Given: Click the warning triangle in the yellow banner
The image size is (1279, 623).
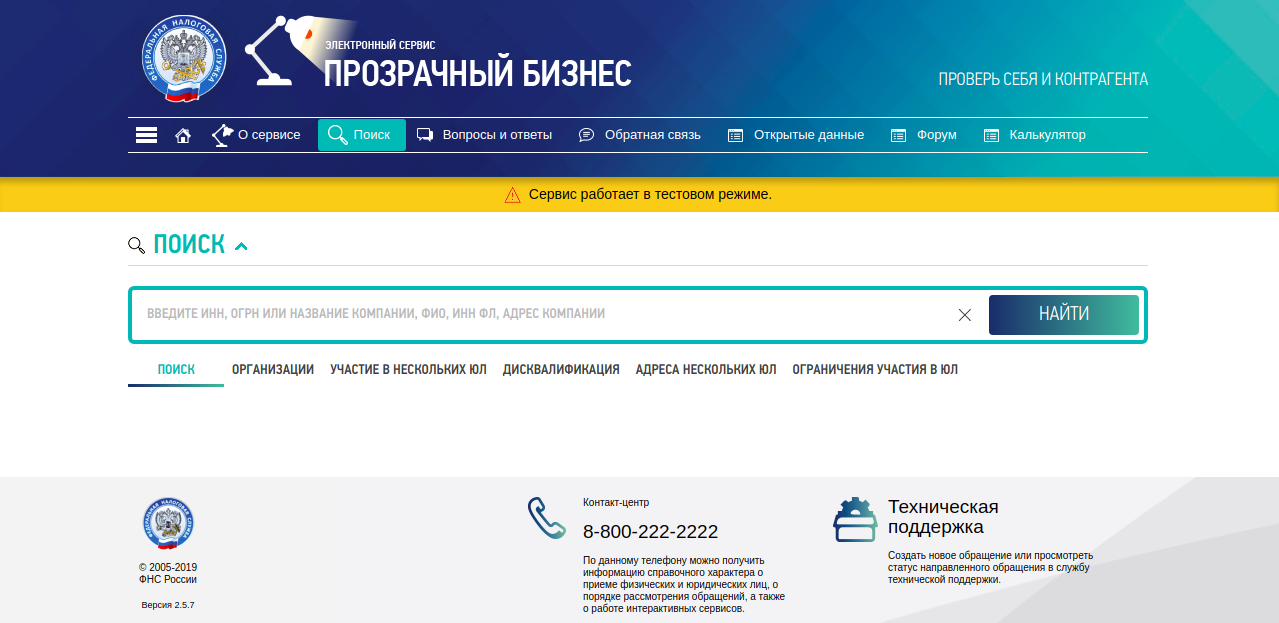Looking at the screenshot, I should pos(513,194).
